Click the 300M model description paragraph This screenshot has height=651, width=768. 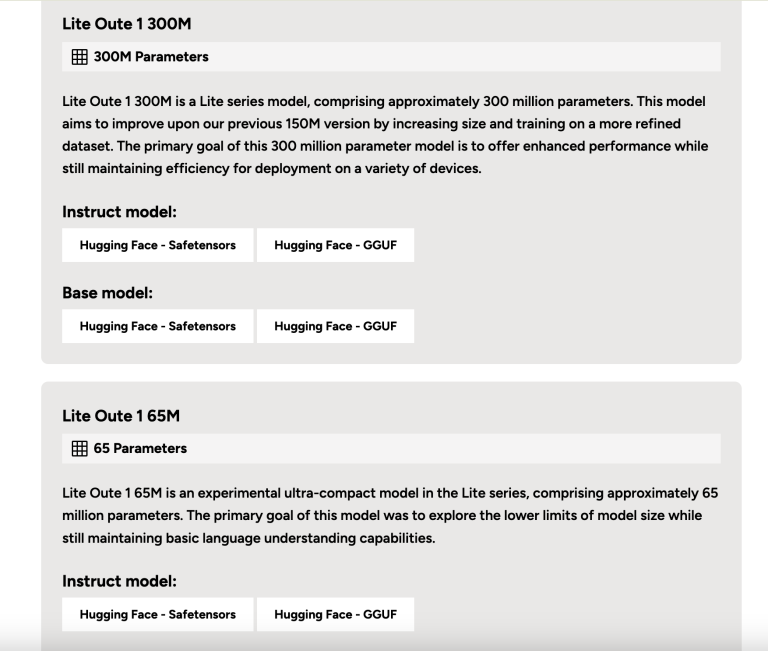point(385,135)
